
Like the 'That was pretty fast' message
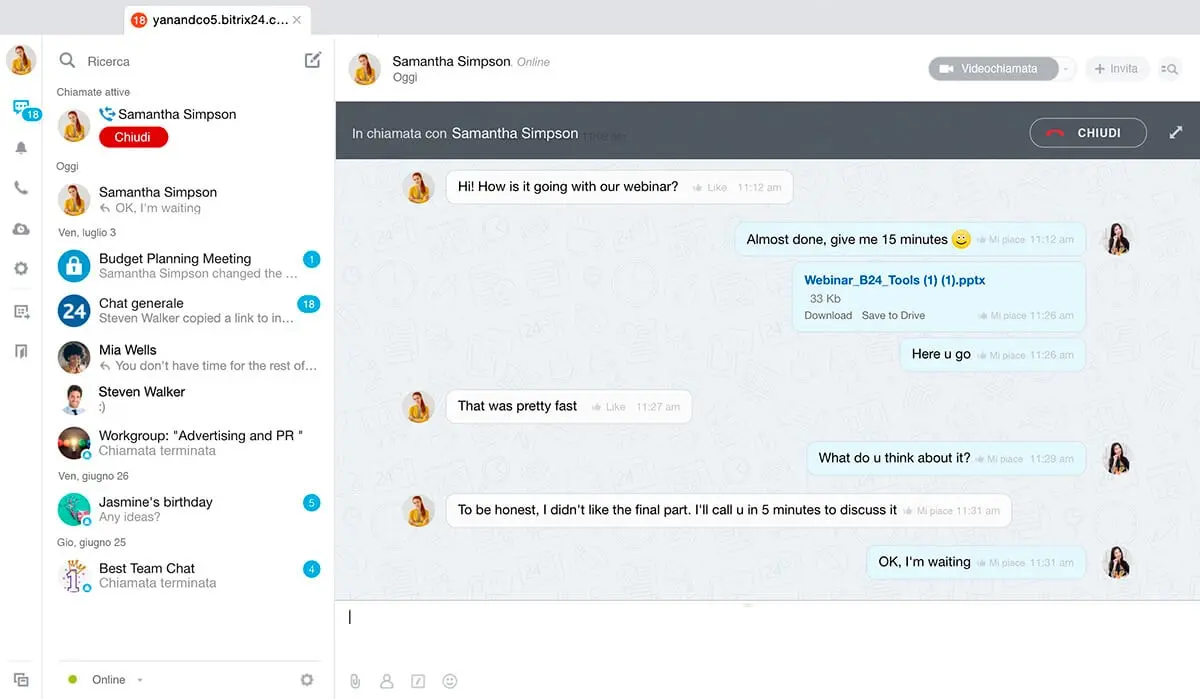608,407
